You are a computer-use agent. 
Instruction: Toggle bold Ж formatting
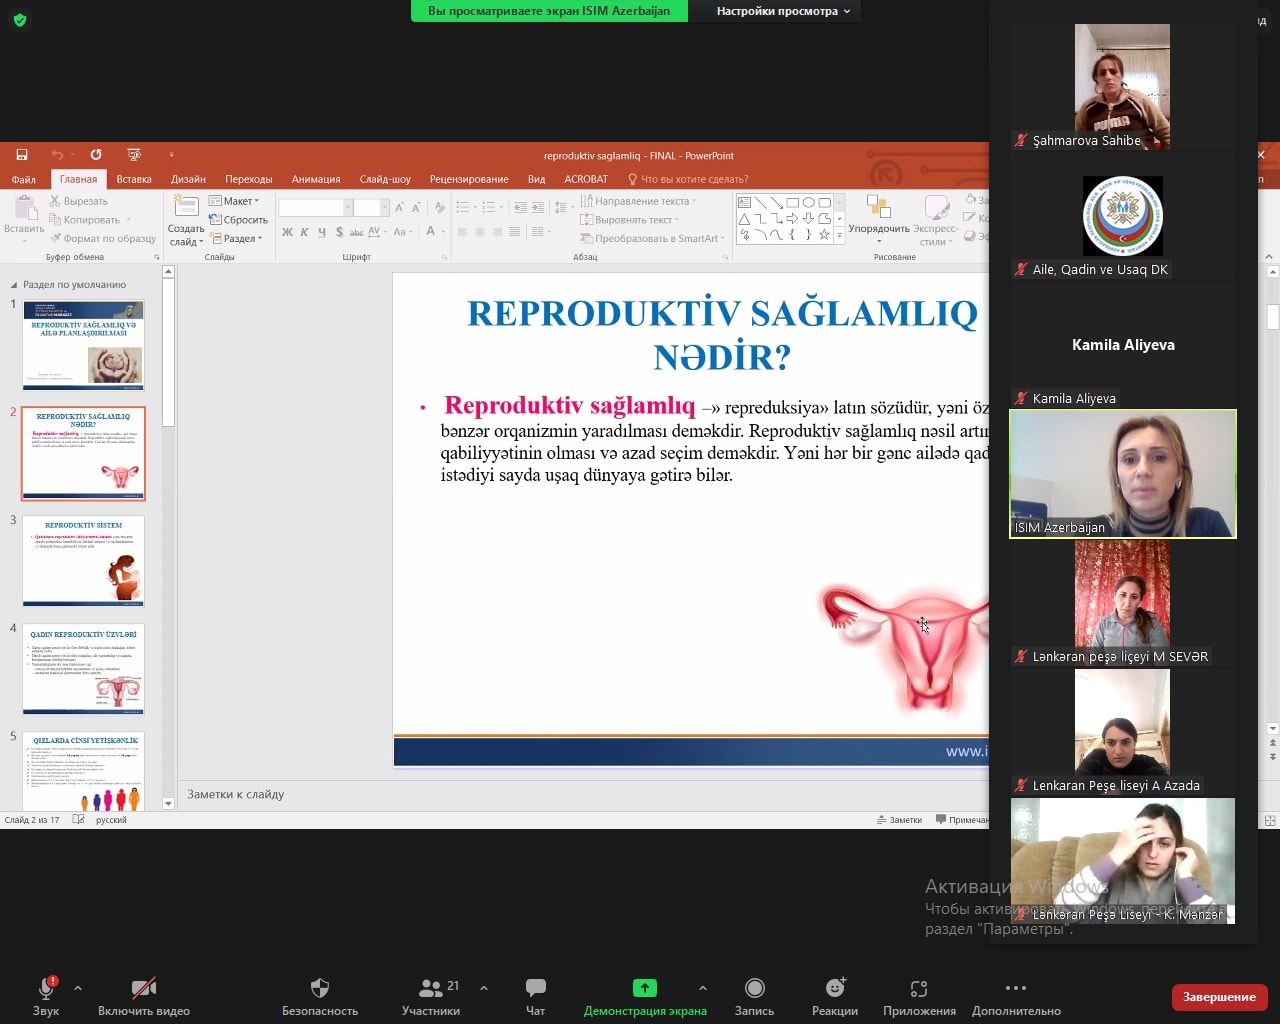[288, 232]
